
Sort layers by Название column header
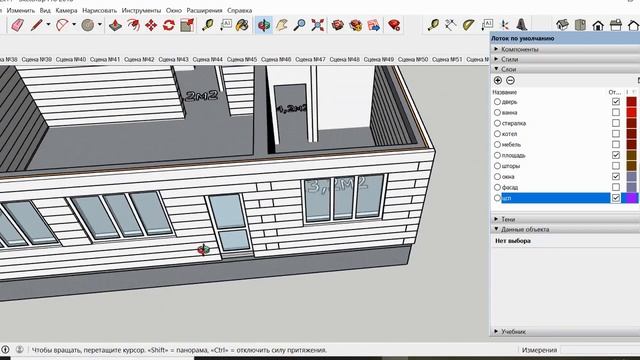tap(505, 92)
